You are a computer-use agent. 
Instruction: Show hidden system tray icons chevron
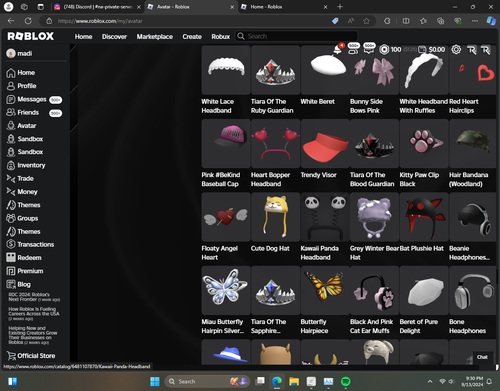point(430,381)
